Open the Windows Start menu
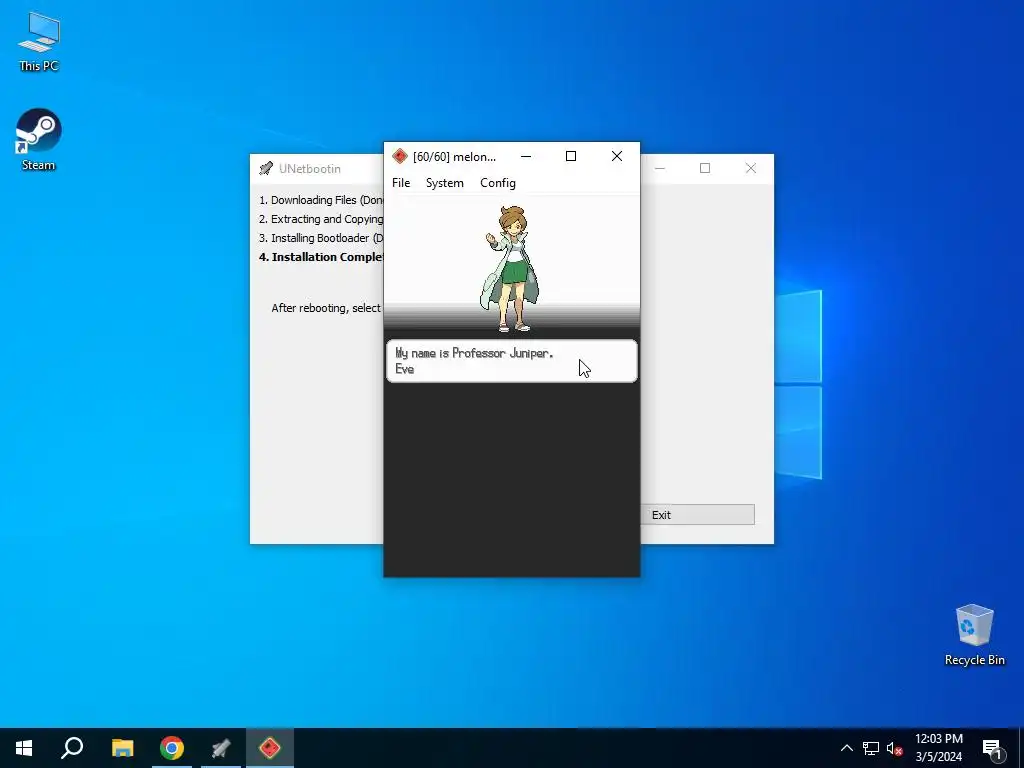1024x768 pixels. [x=24, y=748]
